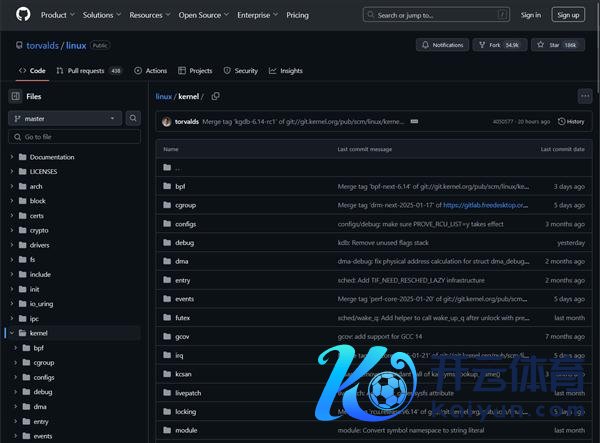Viewport: 600px width, 443px height.
Task: Click the copy path icon
Action: click(x=215, y=96)
